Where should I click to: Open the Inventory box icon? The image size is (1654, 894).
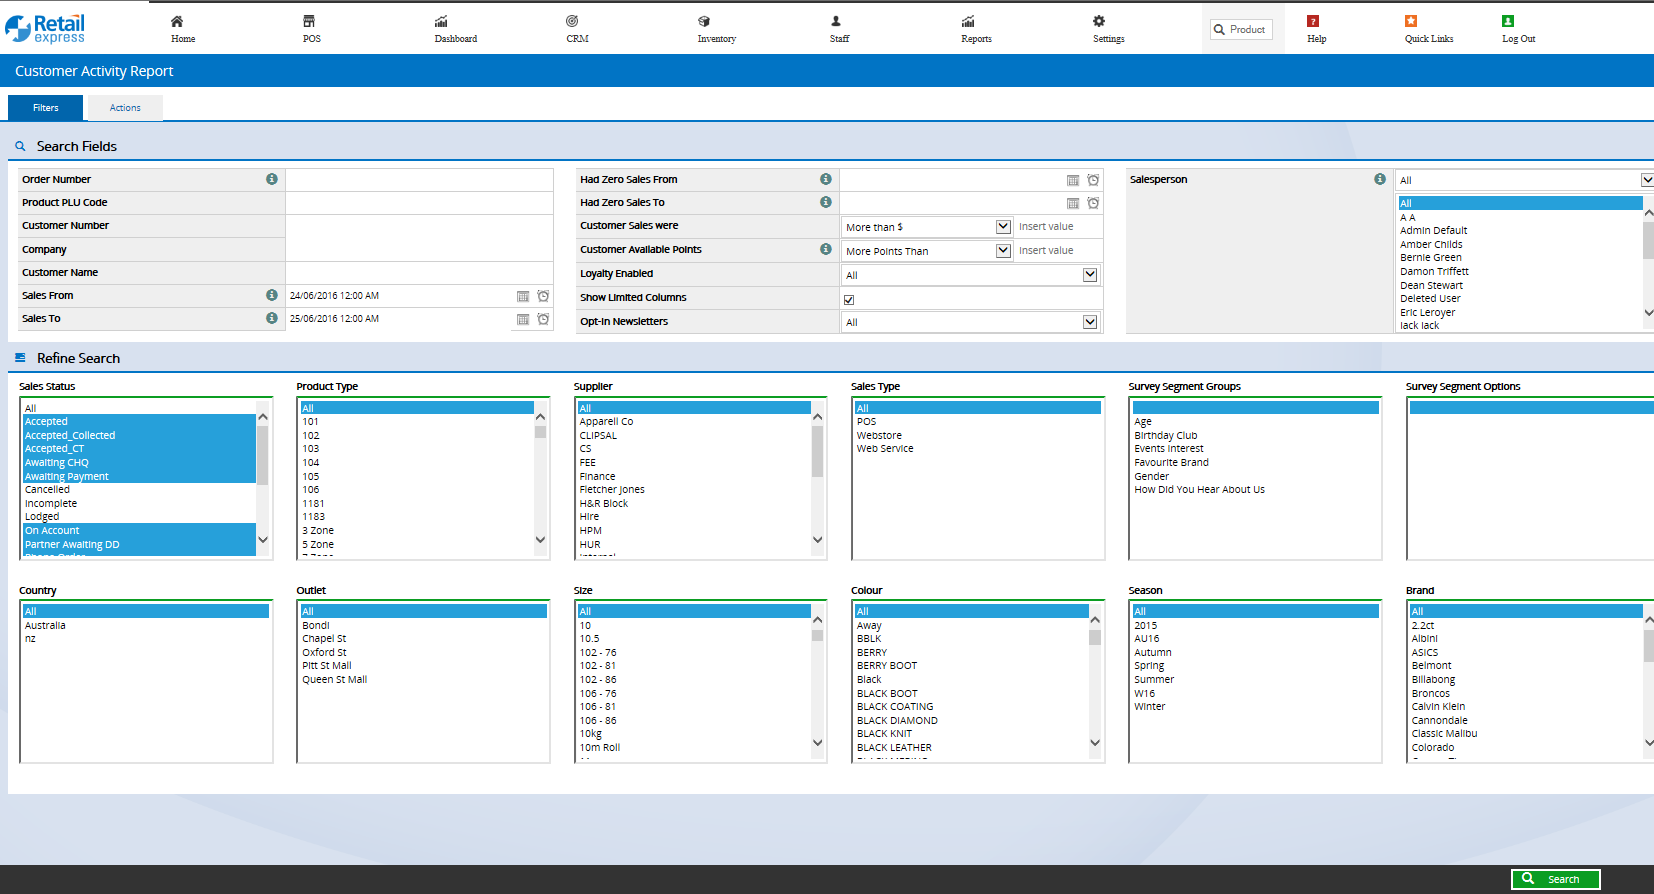point(704,21)
